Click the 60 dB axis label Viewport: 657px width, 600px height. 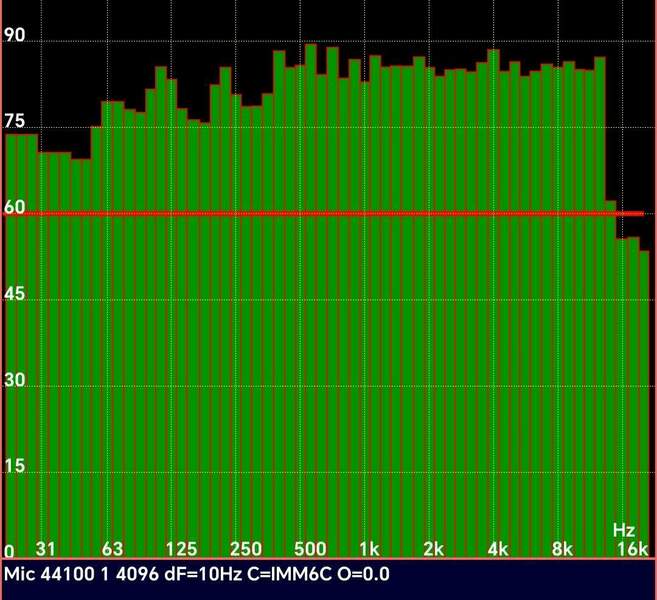[x=15, y=207]
